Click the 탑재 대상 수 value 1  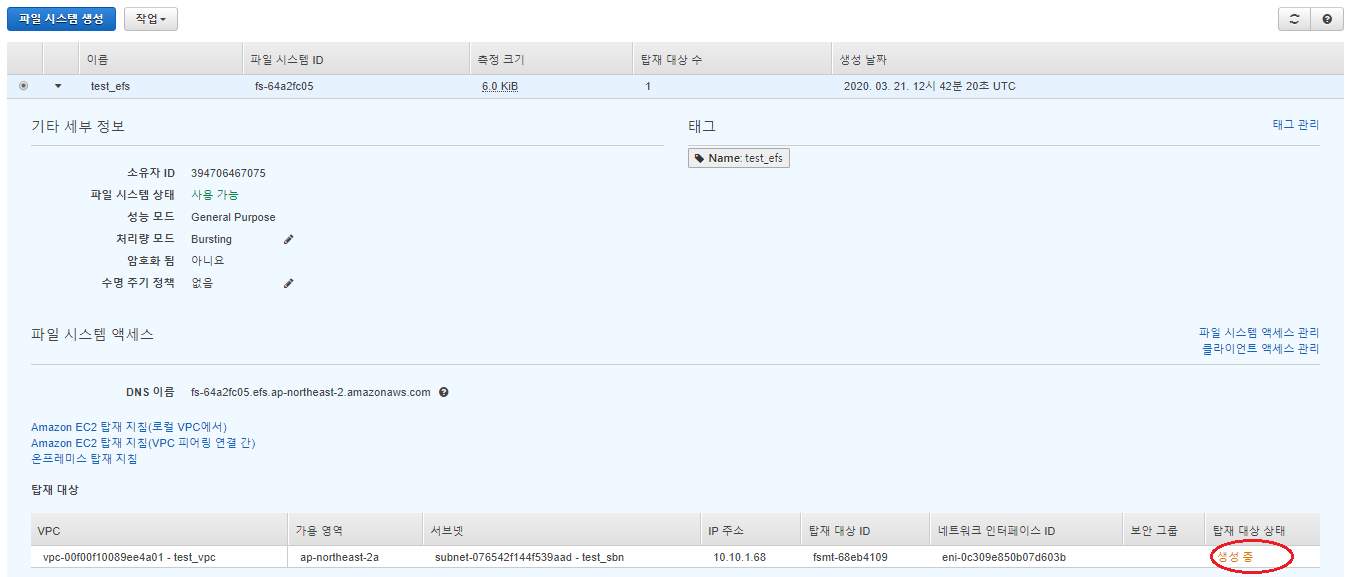[x=648, y=87]
